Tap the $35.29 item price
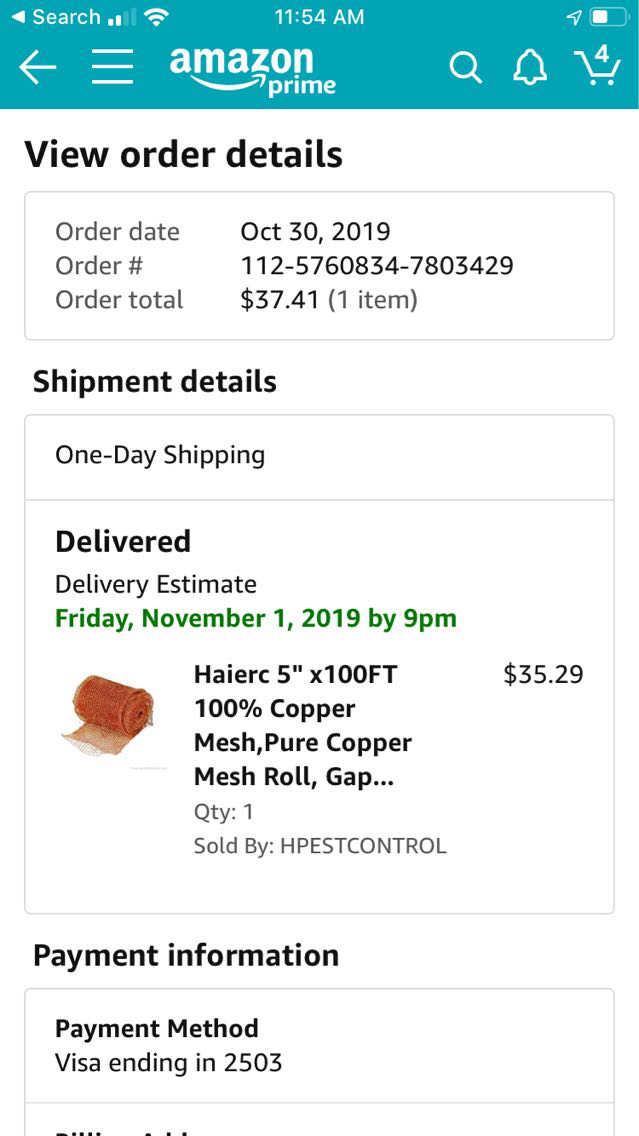639x1136 pixels. (x=543, y=674)
